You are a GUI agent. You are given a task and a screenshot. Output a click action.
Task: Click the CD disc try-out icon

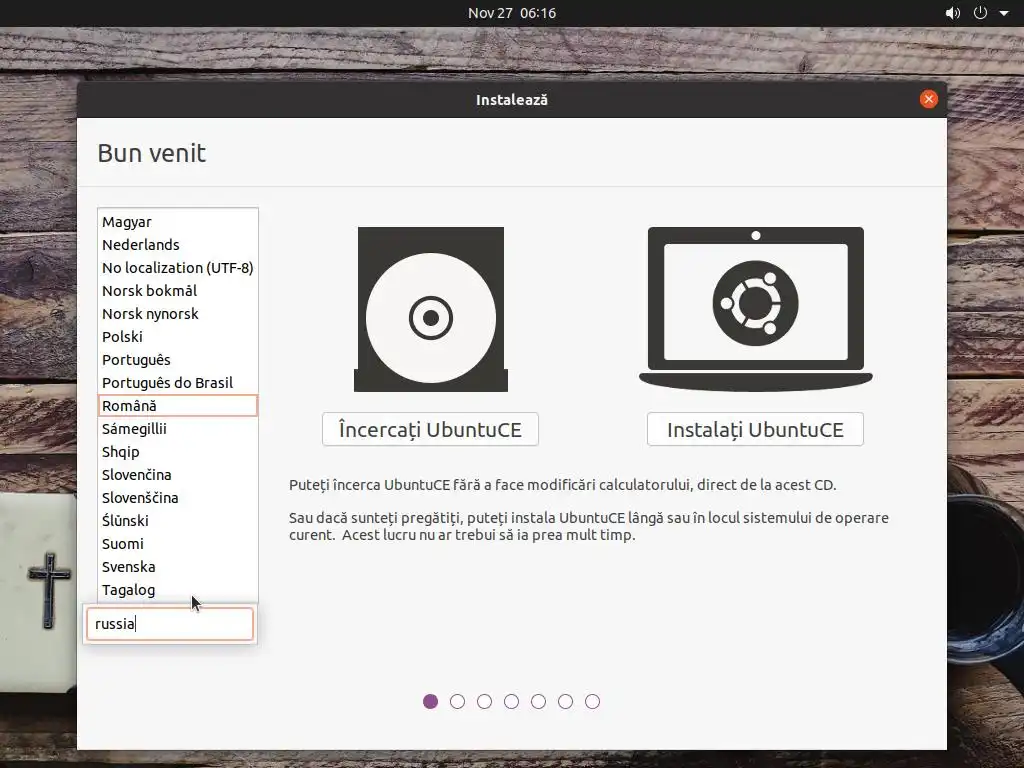pyautogui.click(x=430, y=309)
